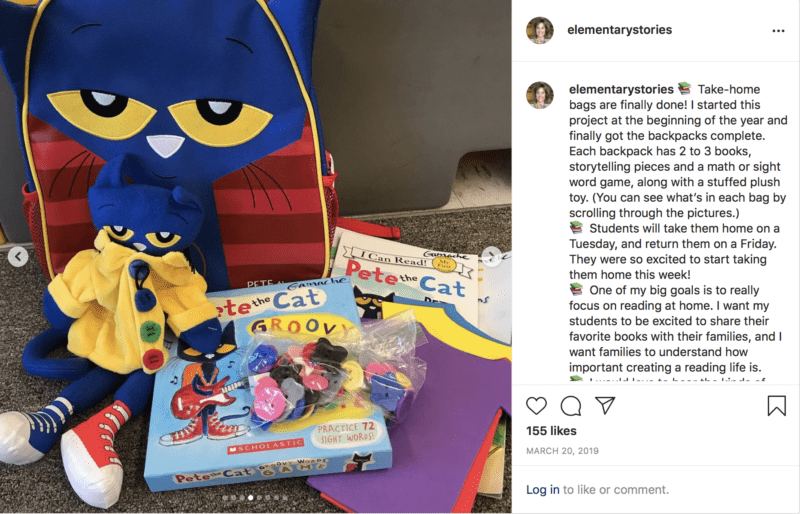Go to the previous photo with the left arrow
The image size is (800, 514).
(x=18, y=257)
